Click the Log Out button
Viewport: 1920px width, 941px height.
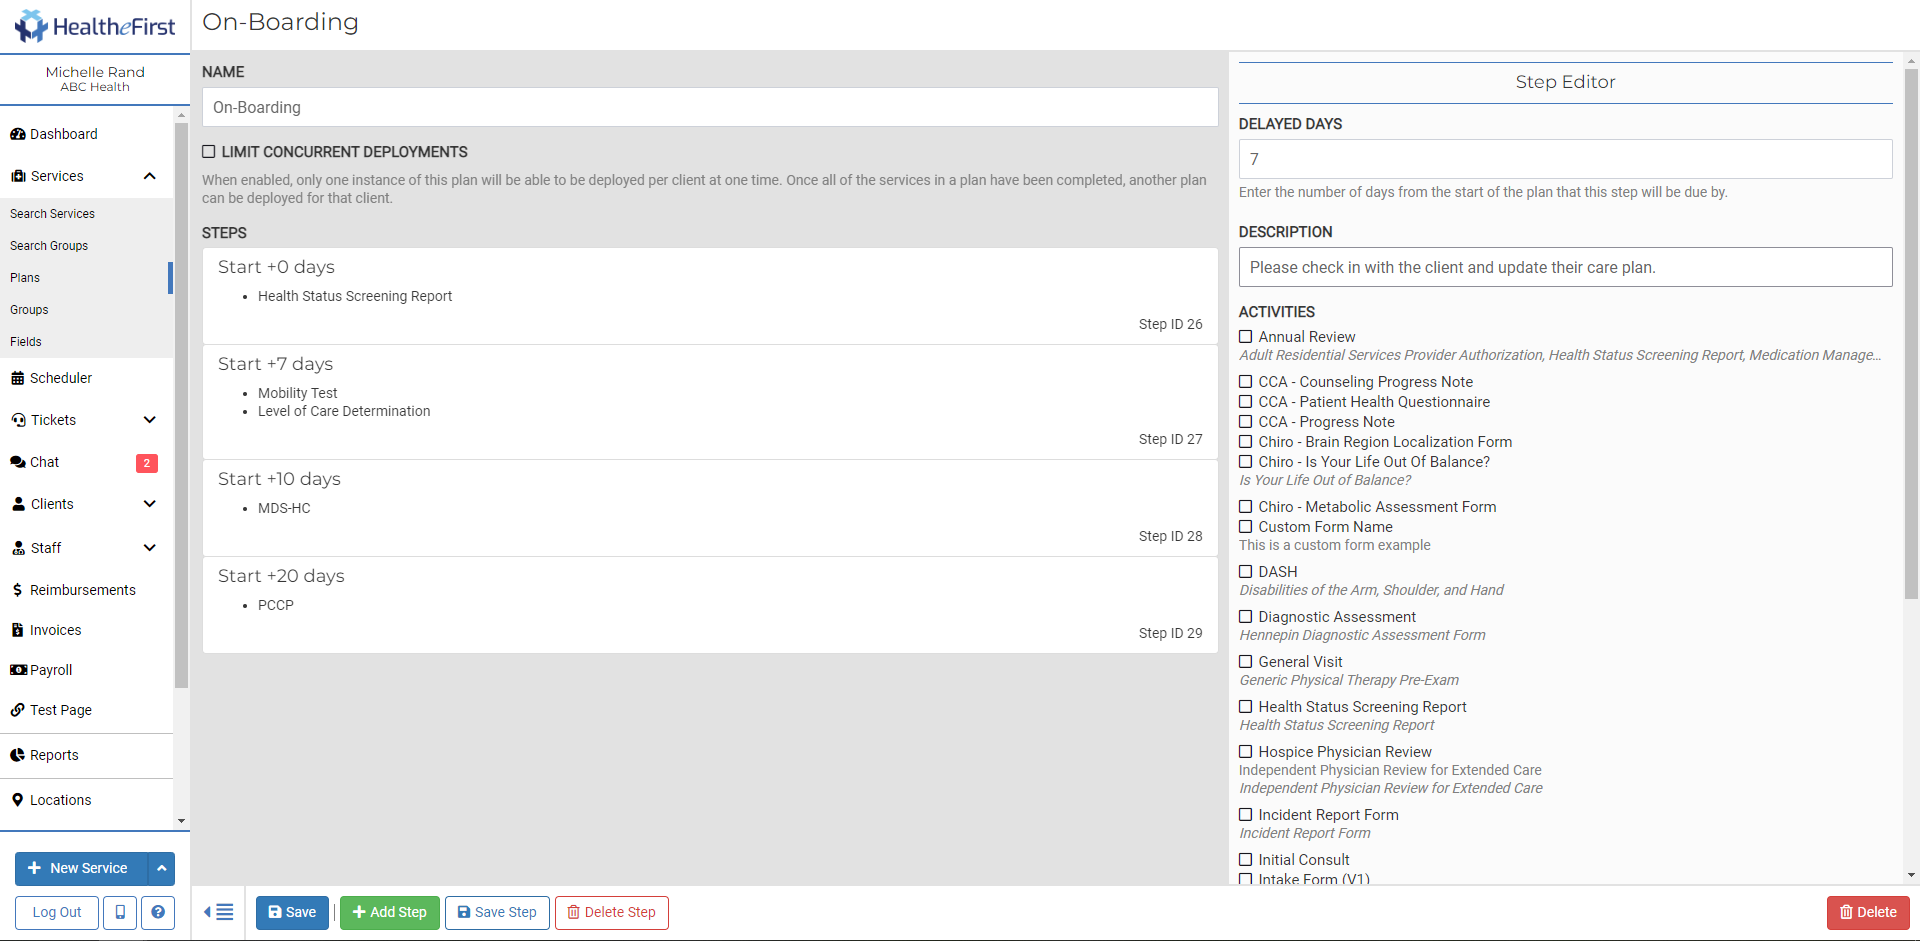(x=57, y=912)
